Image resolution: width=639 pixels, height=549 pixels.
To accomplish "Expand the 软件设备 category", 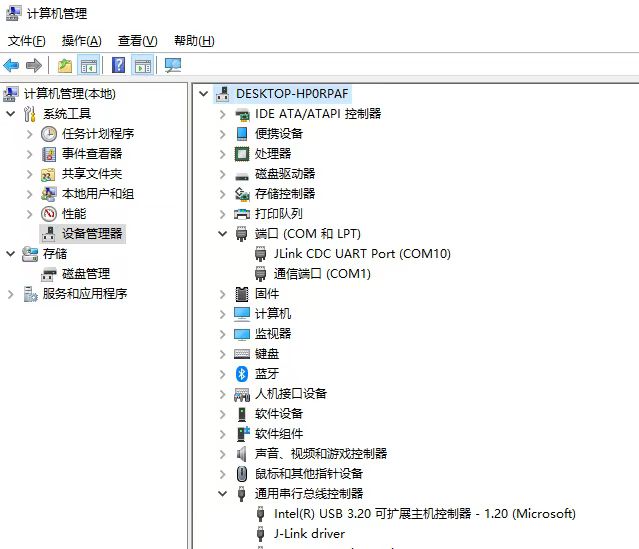I will [223, 414].
